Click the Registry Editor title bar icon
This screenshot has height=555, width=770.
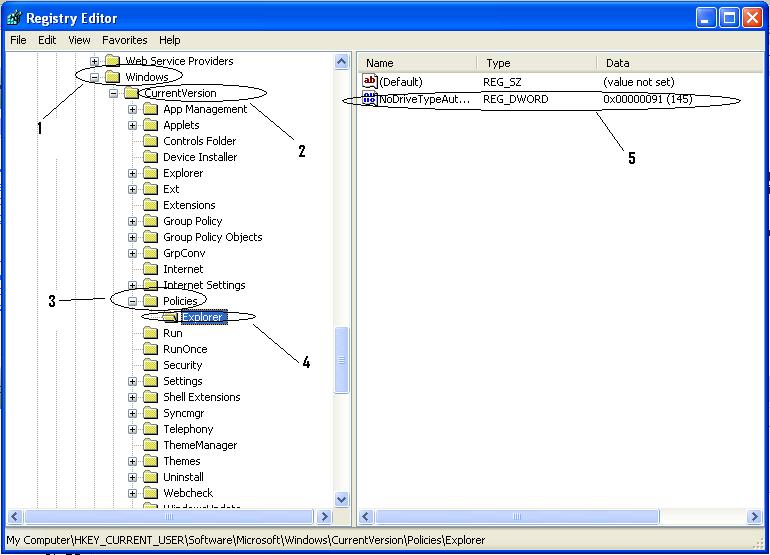click(14, 17)
